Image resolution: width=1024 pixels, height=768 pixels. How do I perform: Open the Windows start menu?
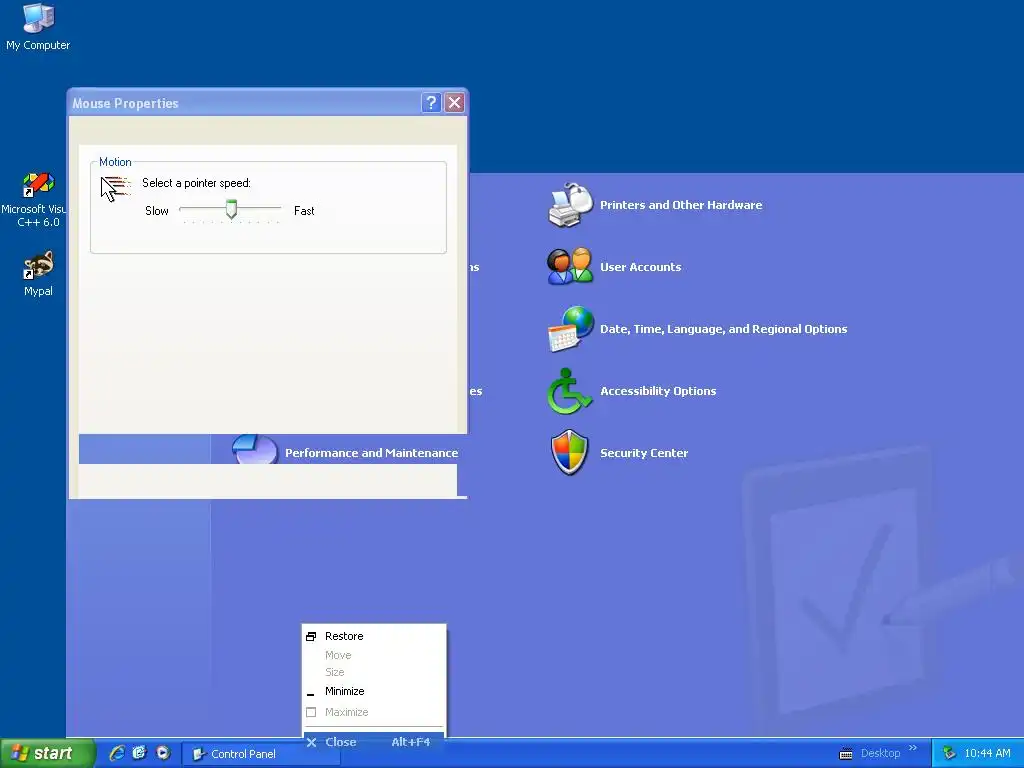coord(48,753)
